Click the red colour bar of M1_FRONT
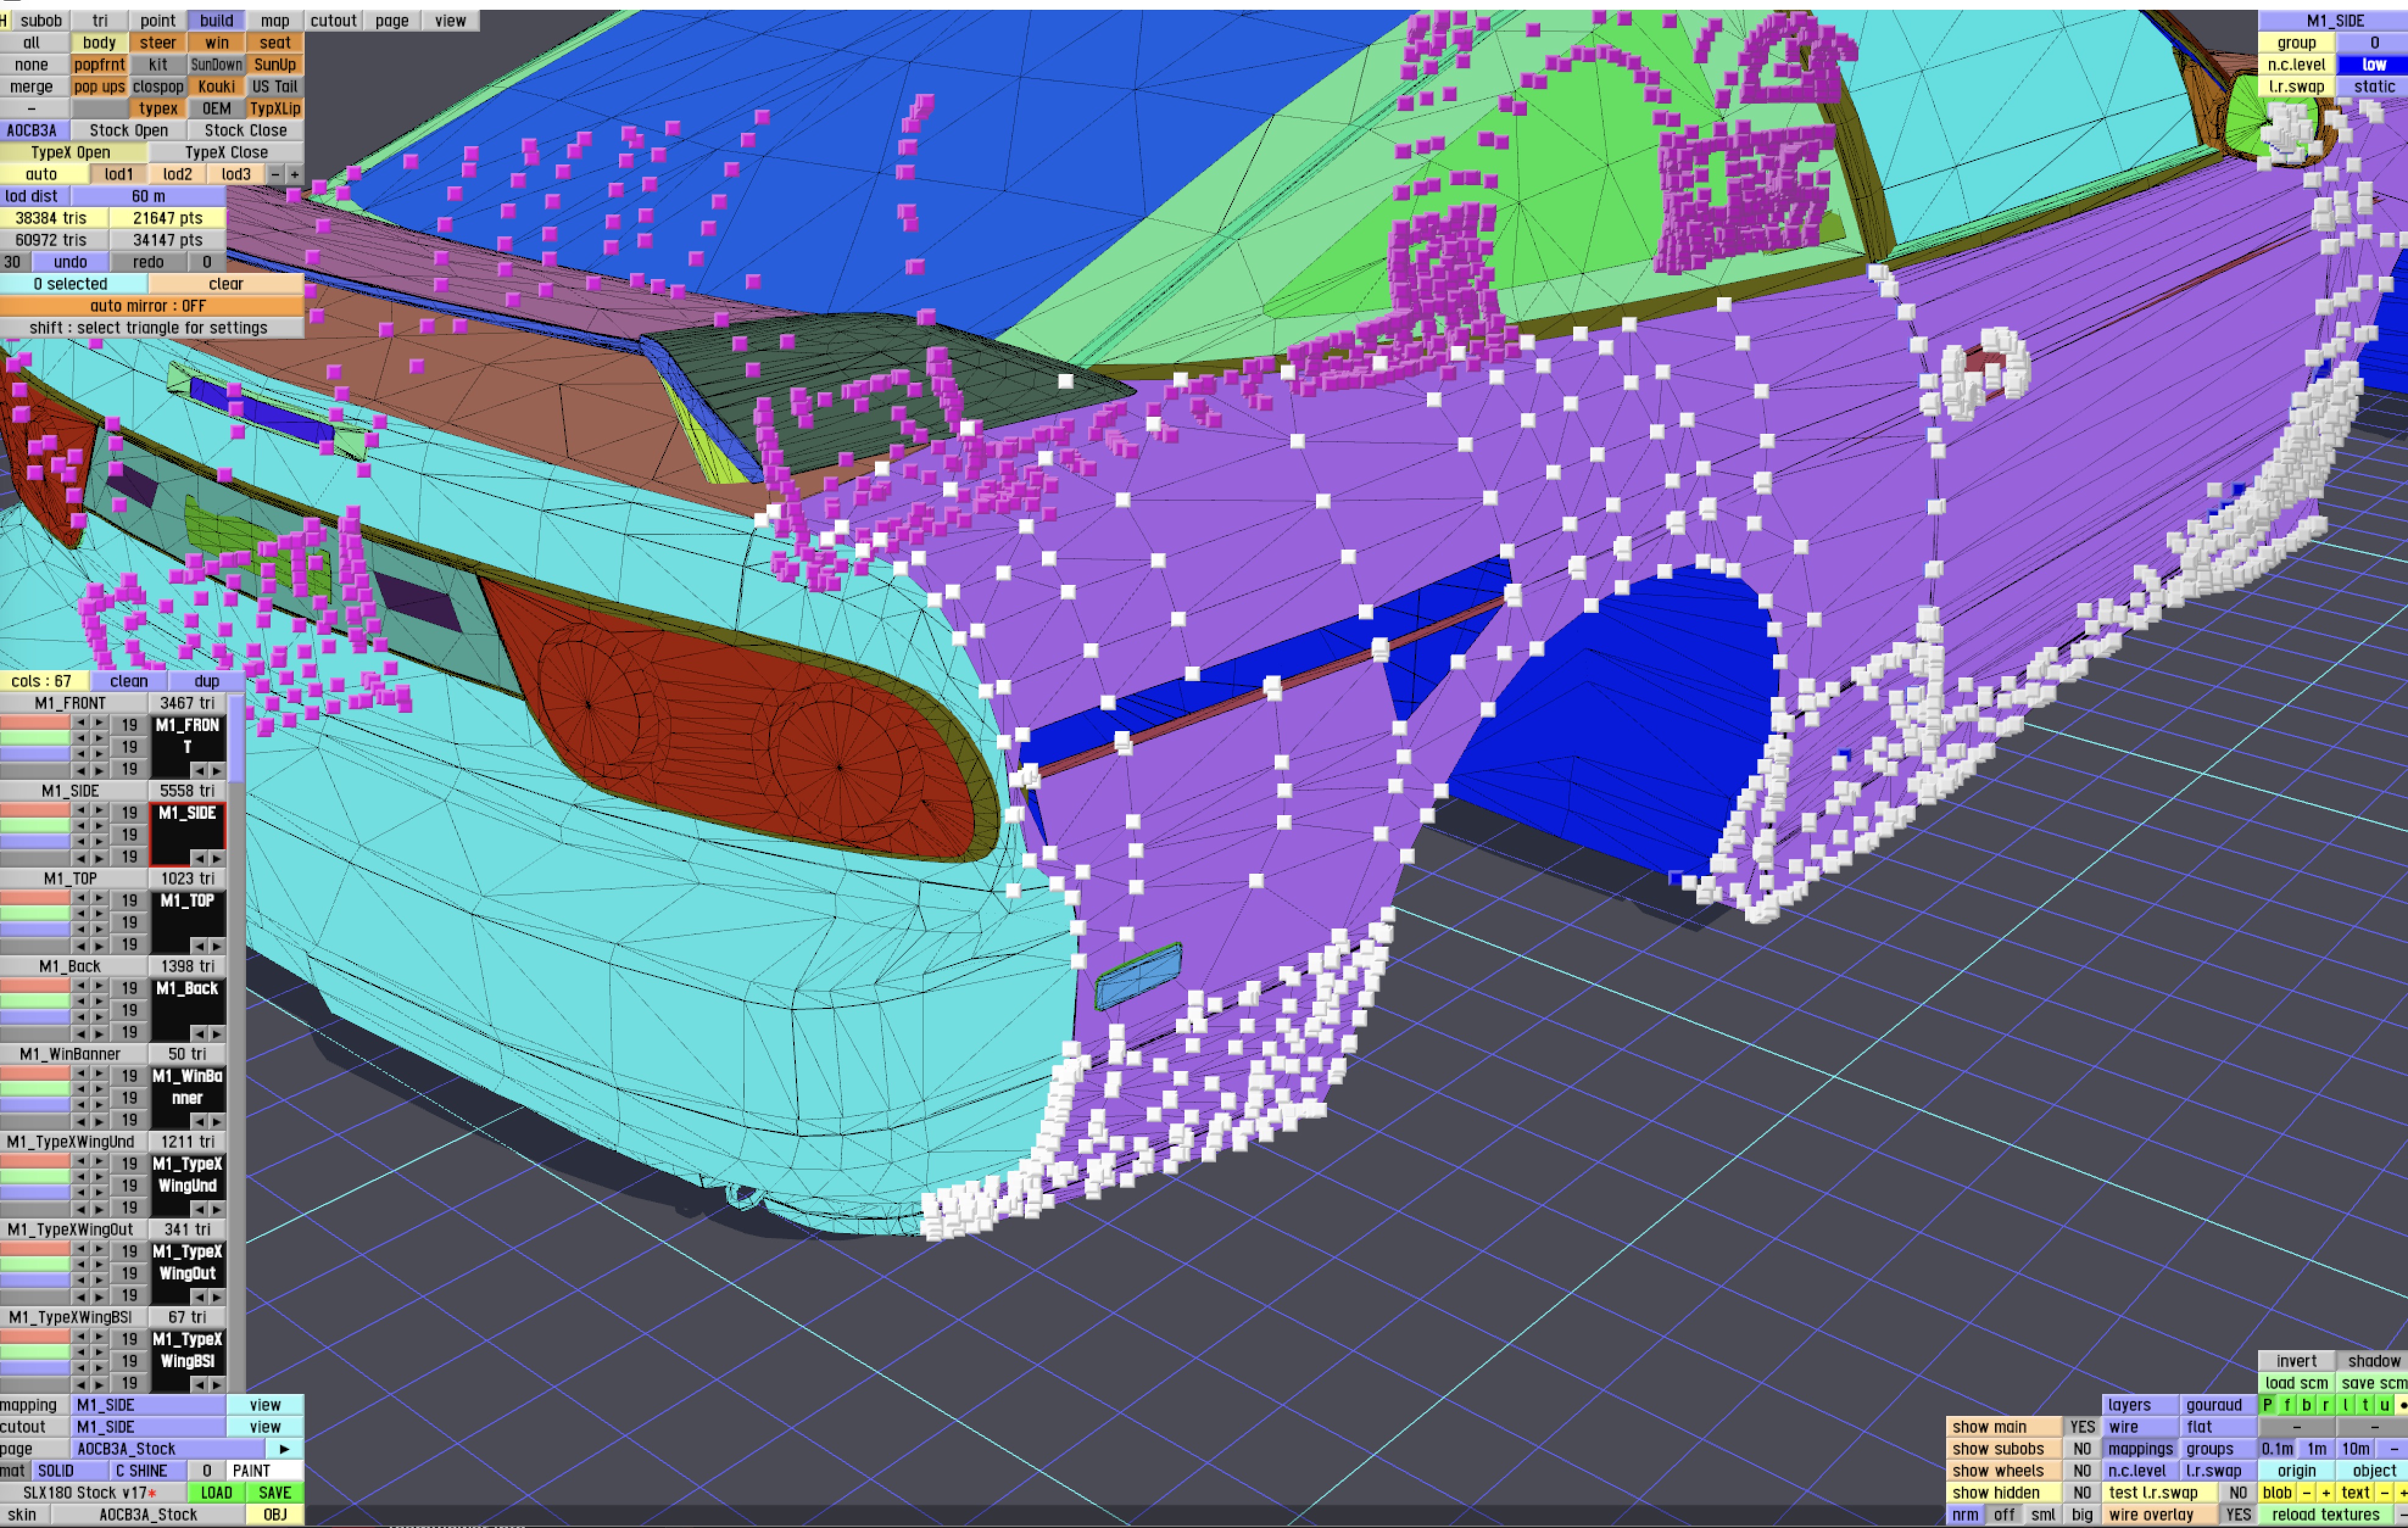2408x1528 pixels. coord(35,723)
